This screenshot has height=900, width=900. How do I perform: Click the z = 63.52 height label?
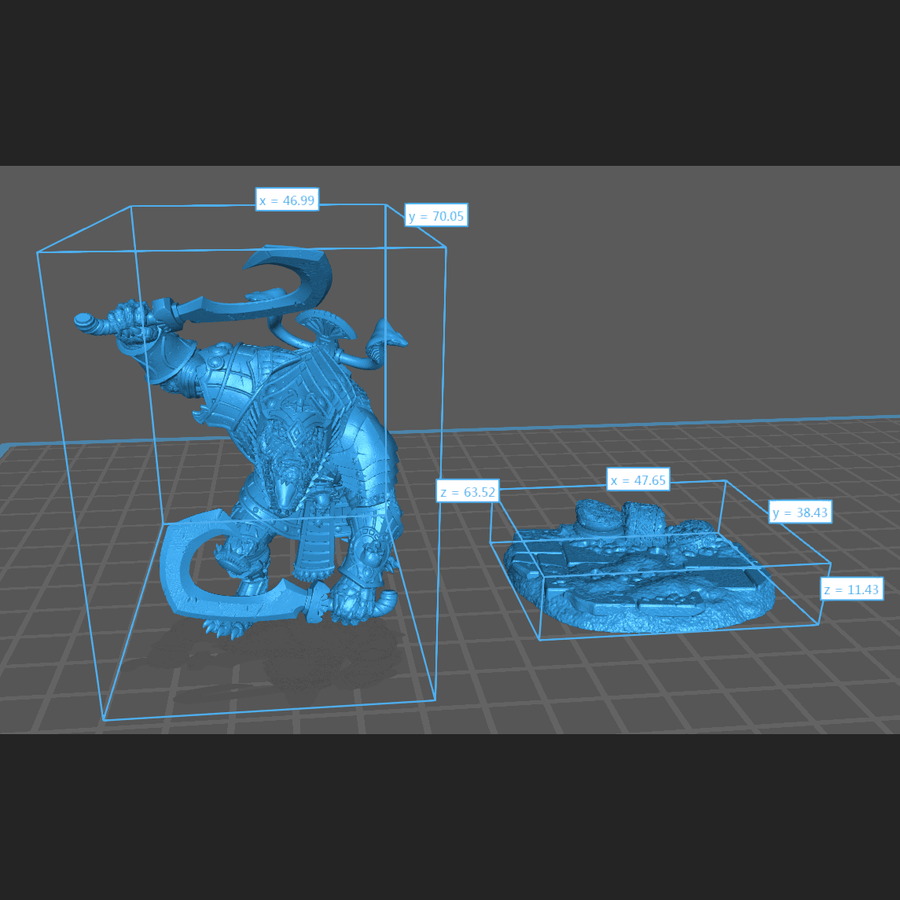[x=468, y=491]
